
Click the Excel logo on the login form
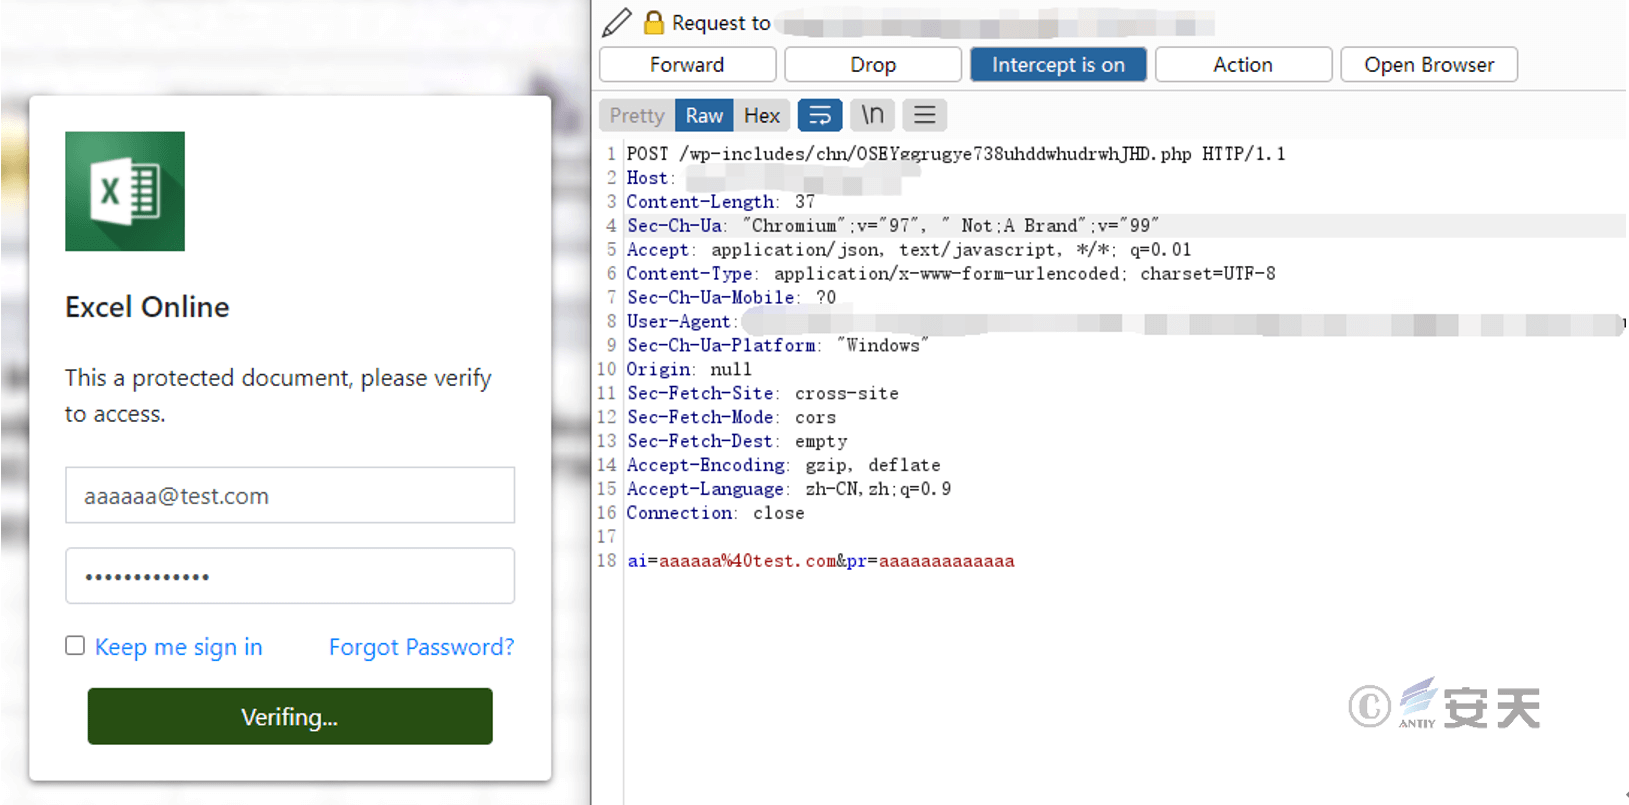[x=125, y=191]
